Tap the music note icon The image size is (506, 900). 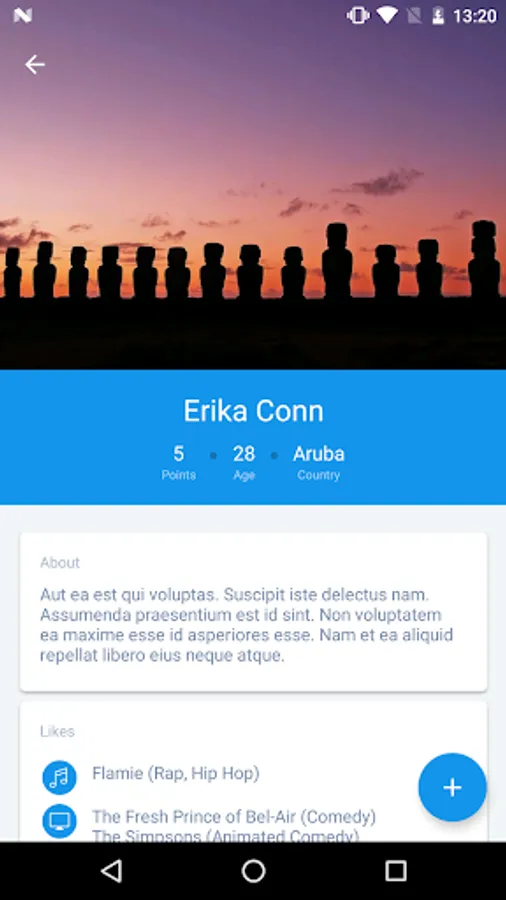pos(59,777)
